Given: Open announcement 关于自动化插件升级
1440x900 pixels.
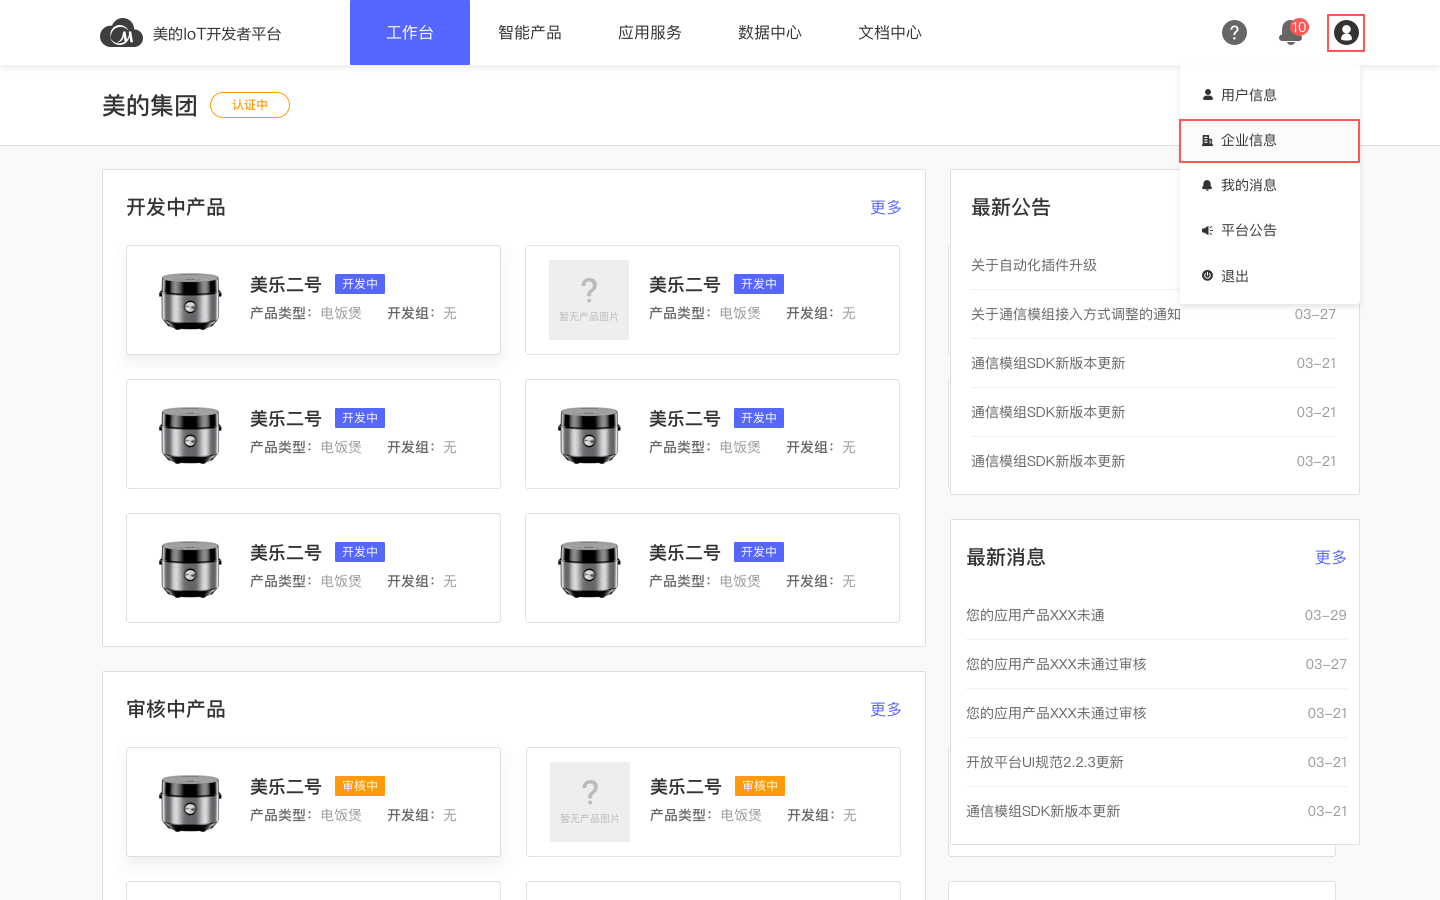Looking at the screenshot, I should coord(1034,265).
